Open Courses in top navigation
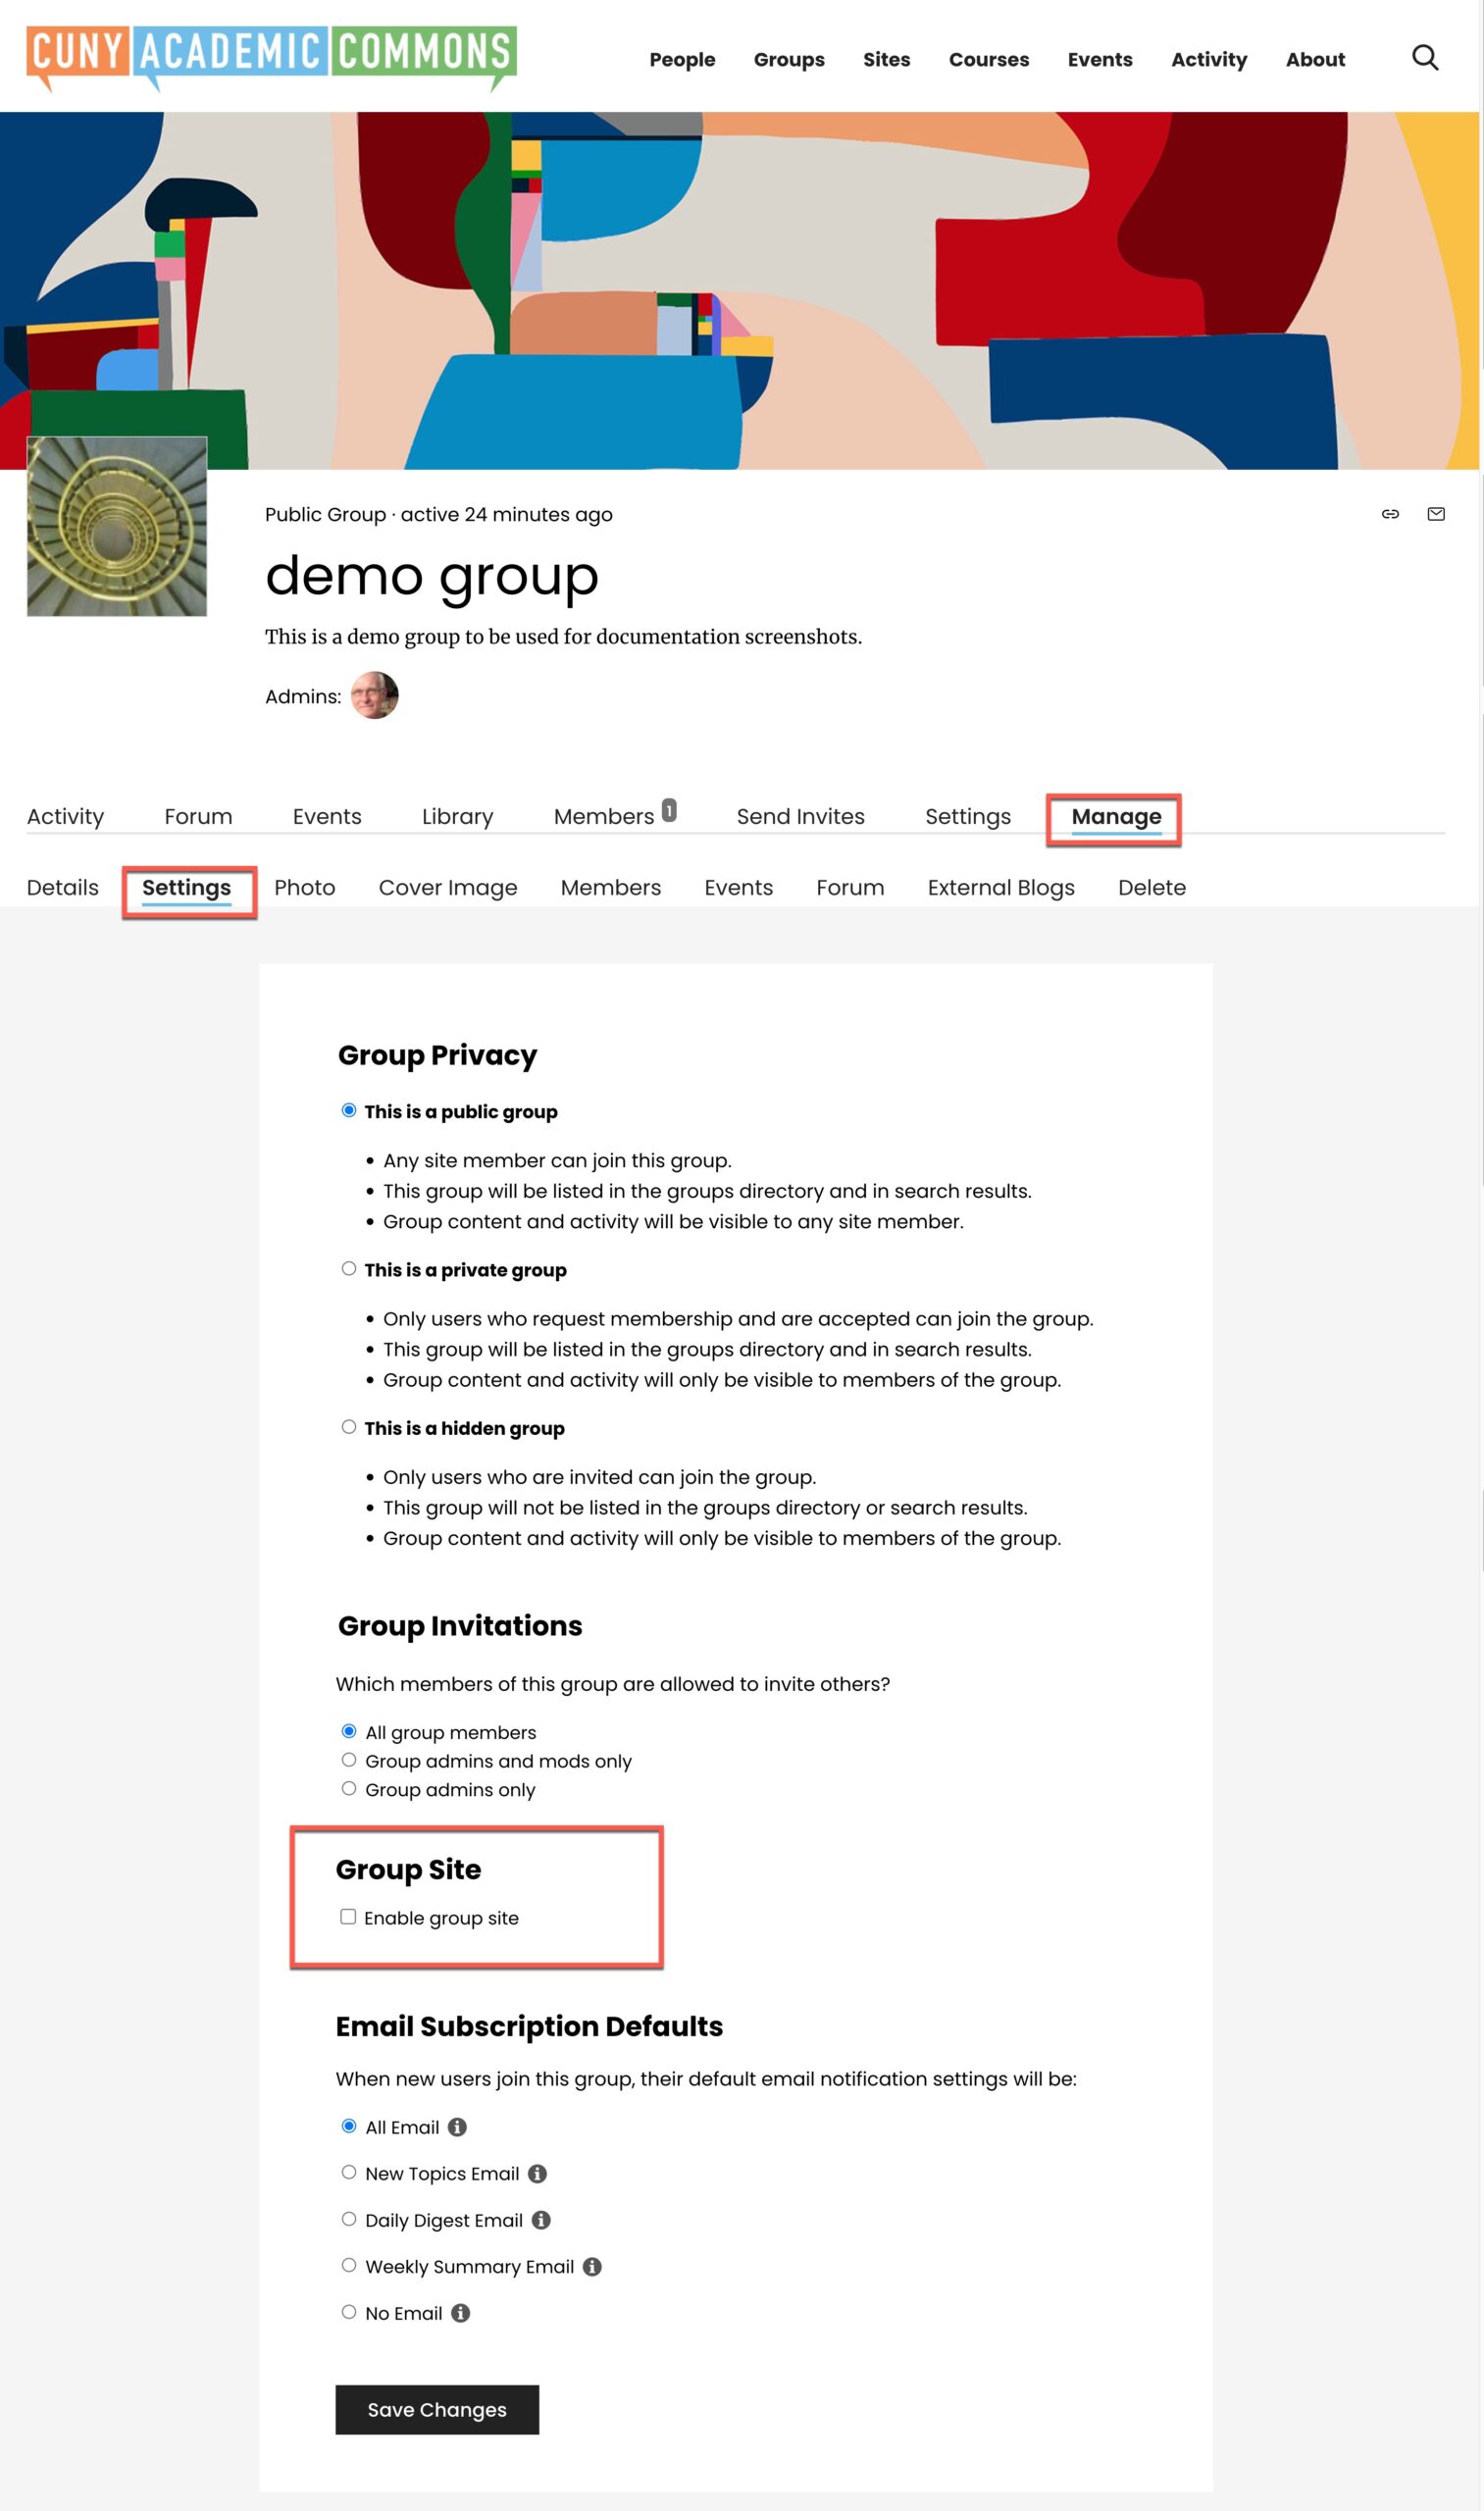The width and height of the screenshot is (1484, 2511). [989, 59]
